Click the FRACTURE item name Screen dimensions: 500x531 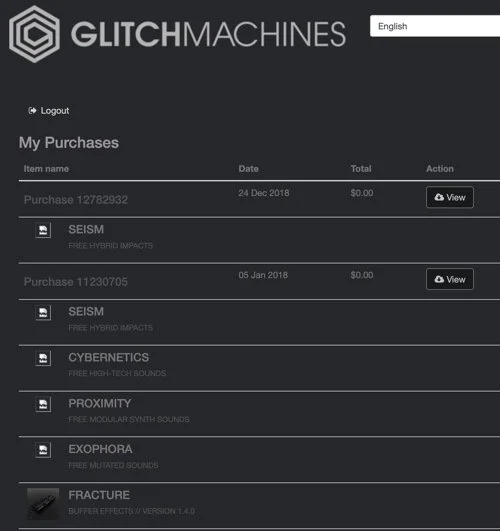coord(99,495)
